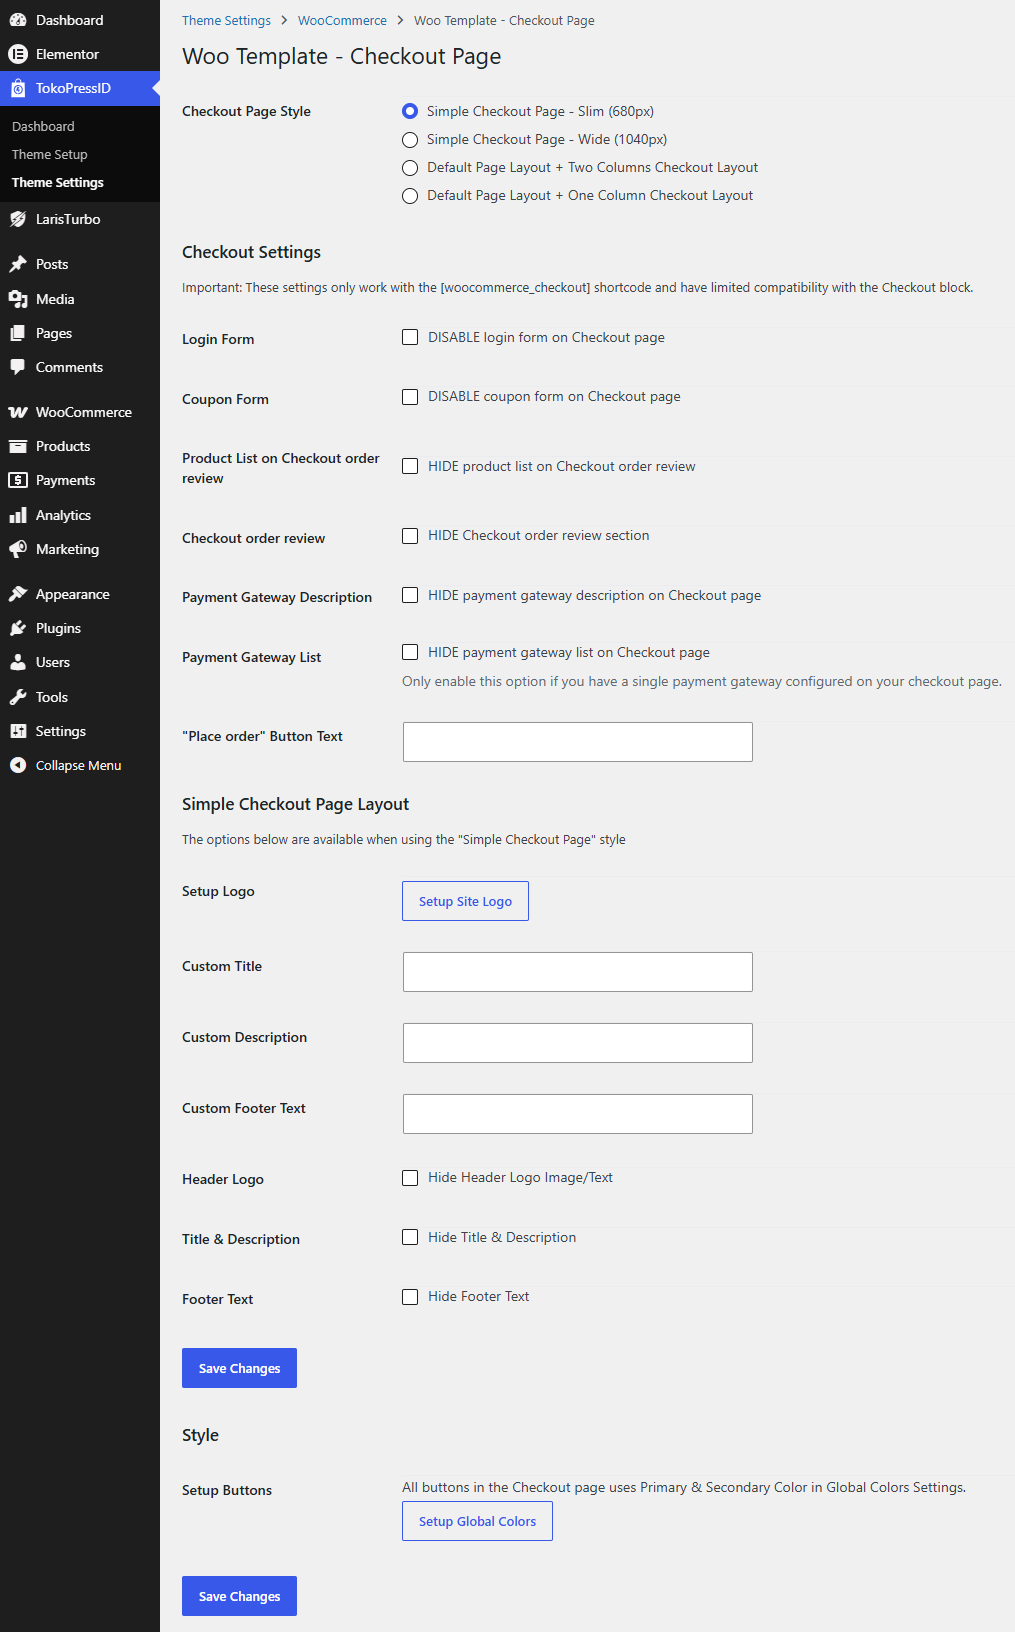This screenshot has height=1632, width=1015.
Task: Open the Plugins menu
Action: coord(80,628)
